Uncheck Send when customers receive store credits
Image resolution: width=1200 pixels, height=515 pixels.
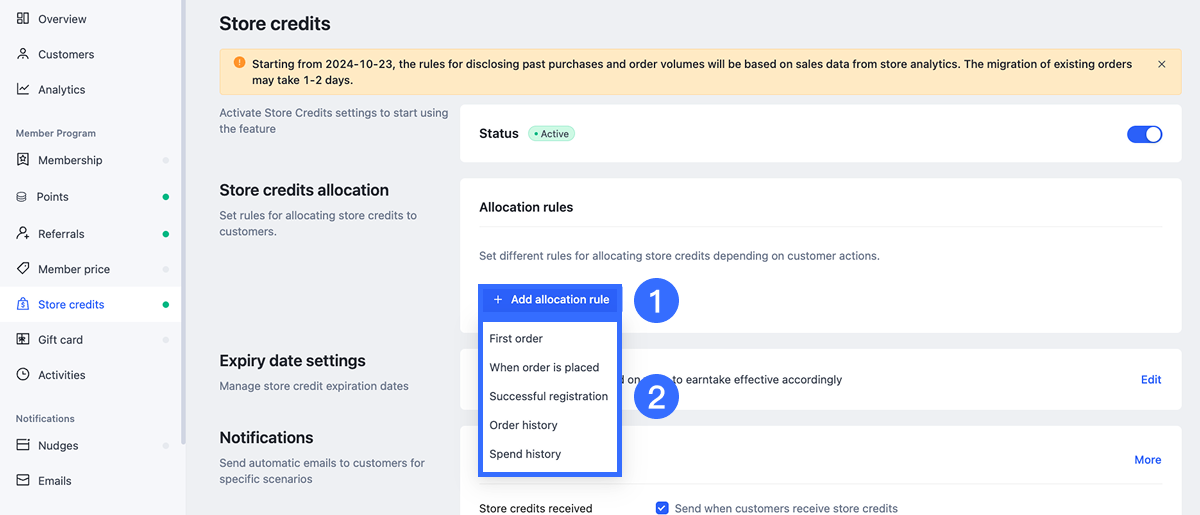[x=661, y=508]
